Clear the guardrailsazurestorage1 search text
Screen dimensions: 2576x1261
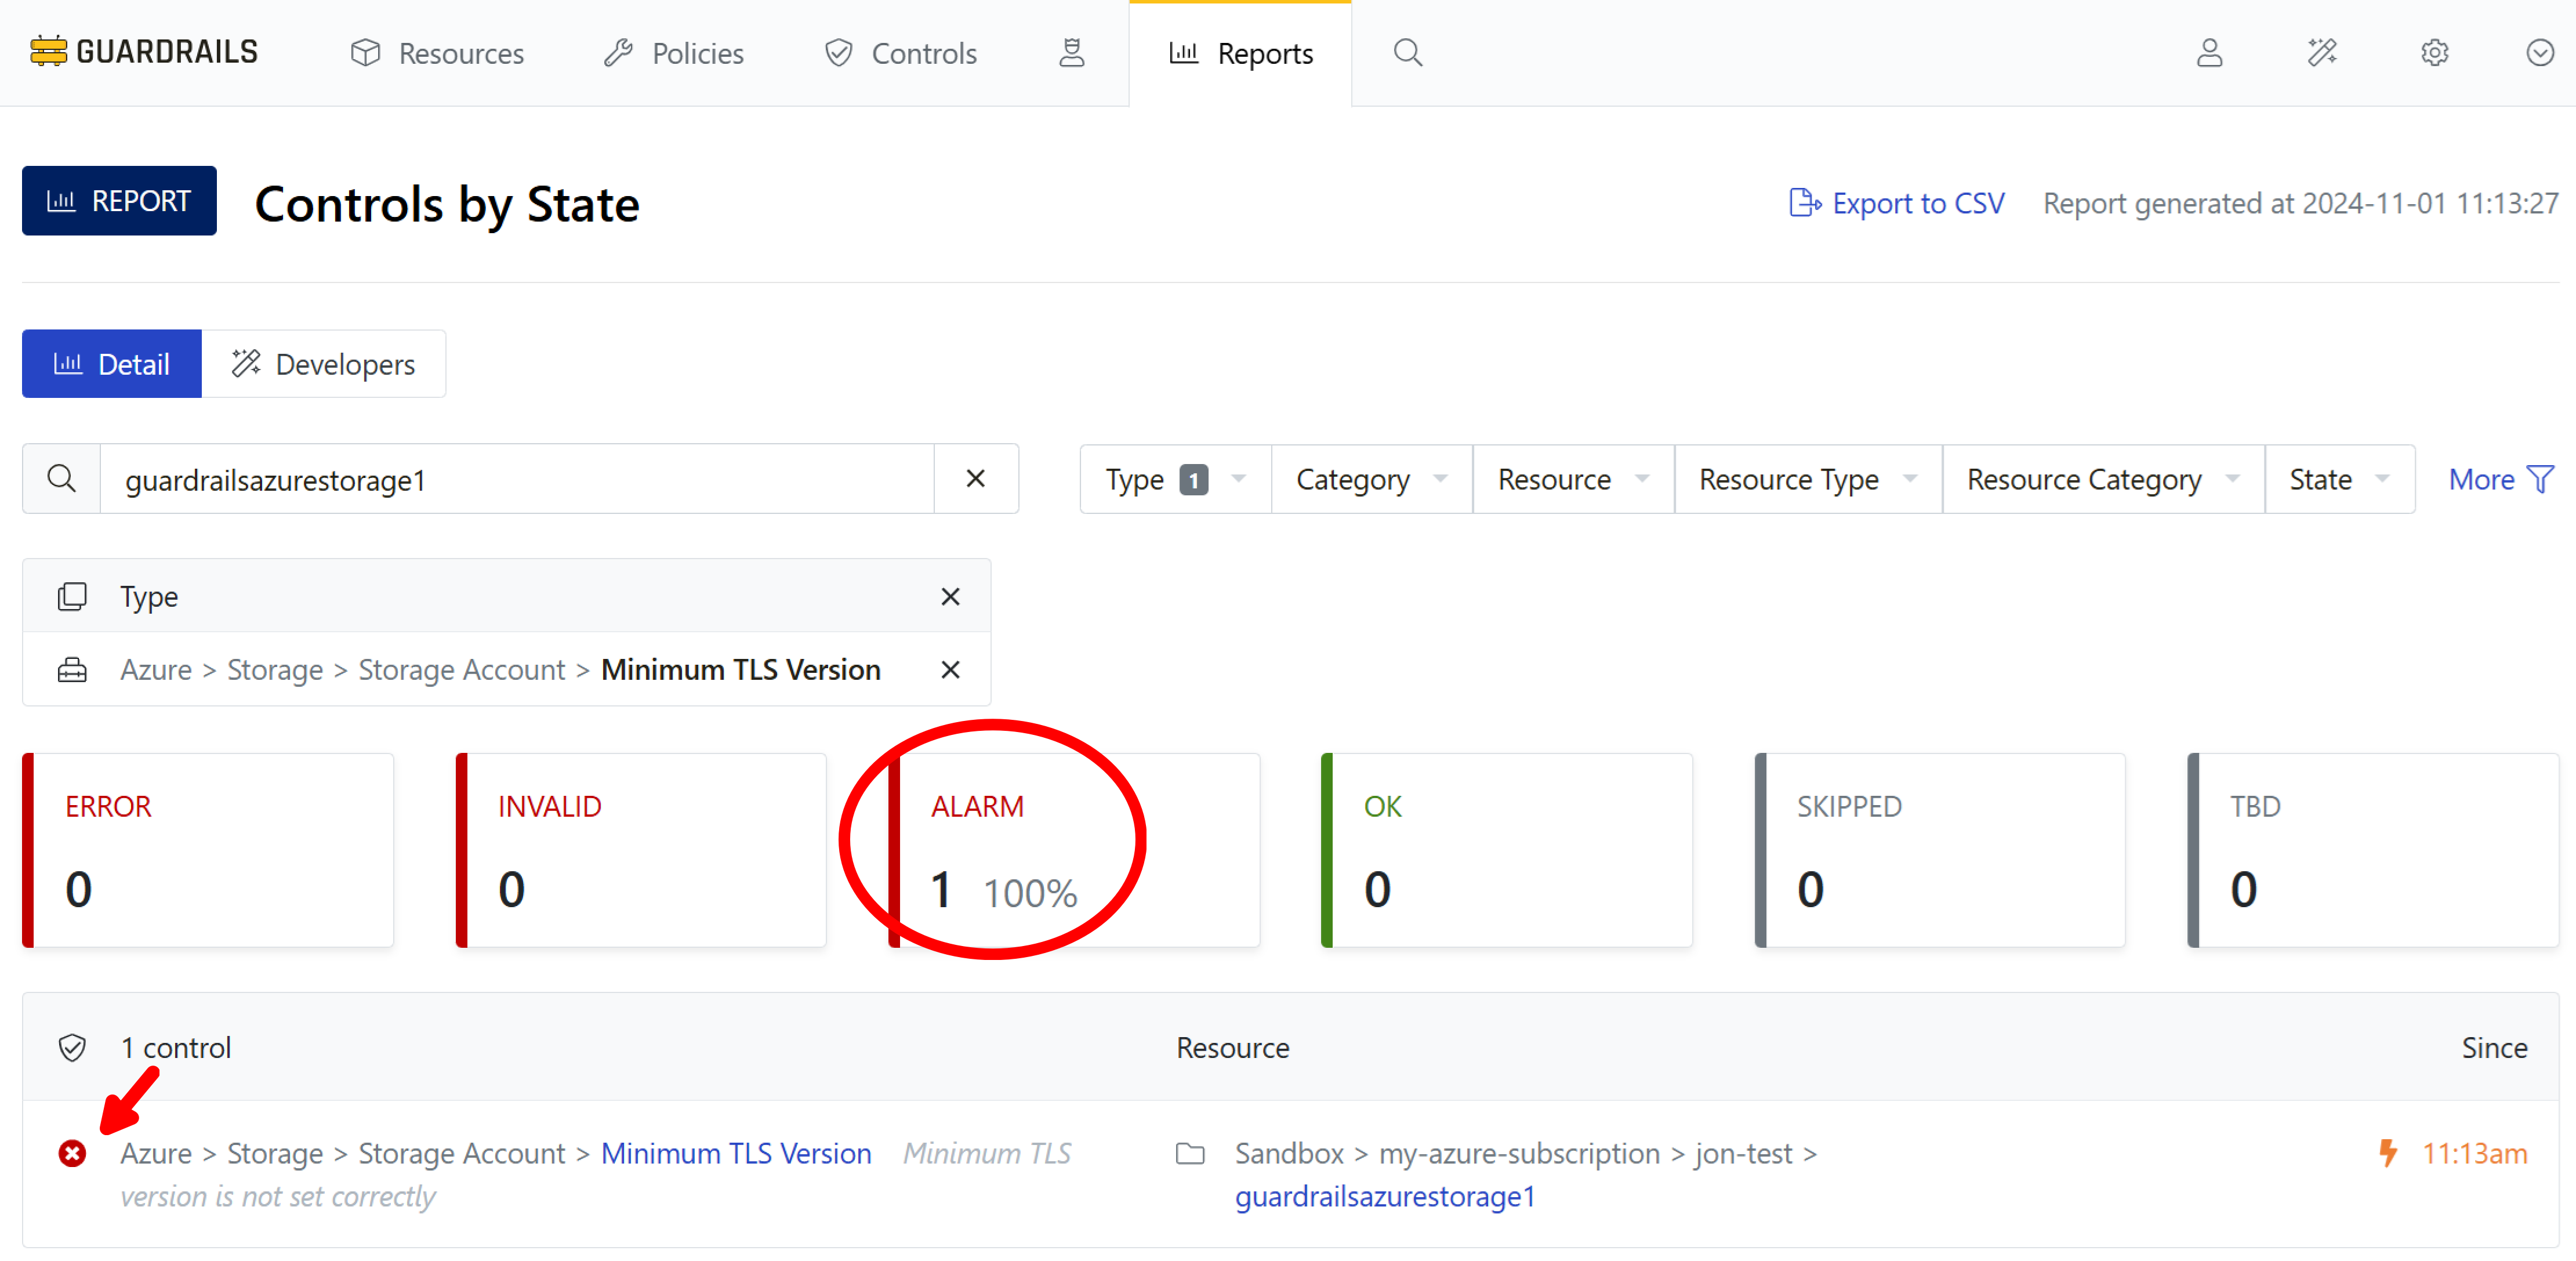[x=975, y=479]
